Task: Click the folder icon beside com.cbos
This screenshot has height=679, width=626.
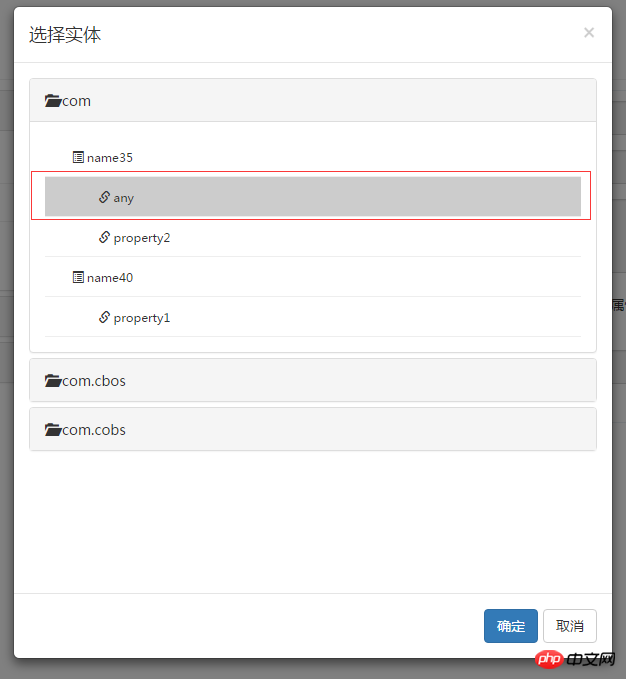Action: (53, 381)
